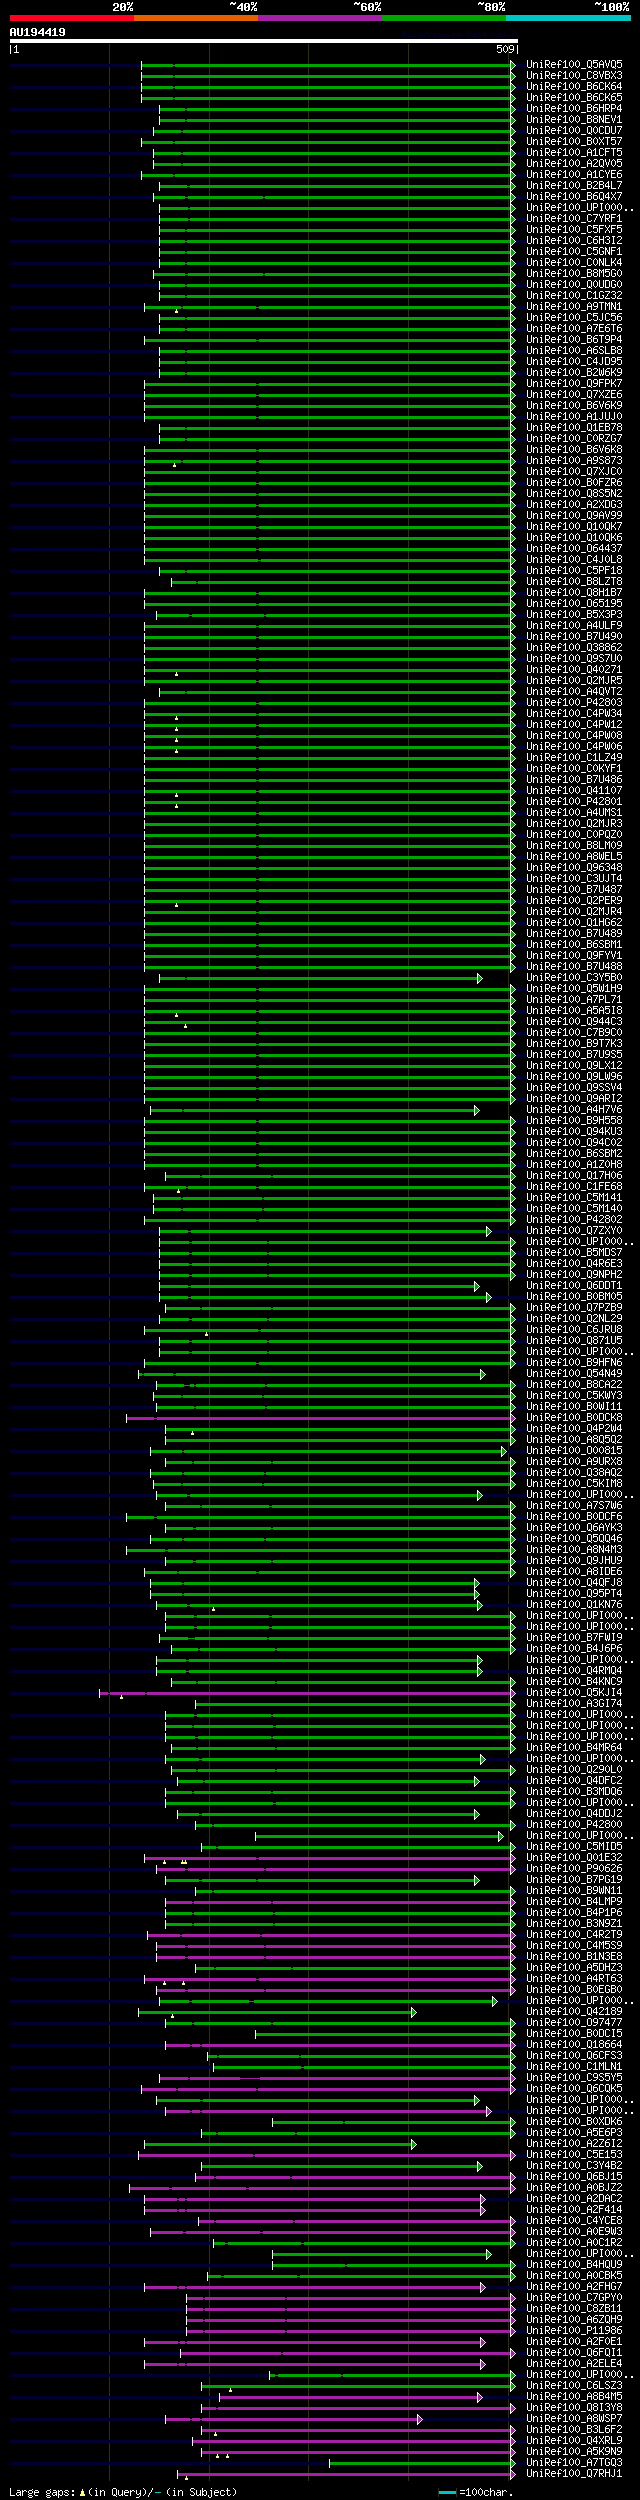Open the UniRef100_B8NEV1 hit label
This screenshot has height=2500, width=640.
click(x=574, y=119)
